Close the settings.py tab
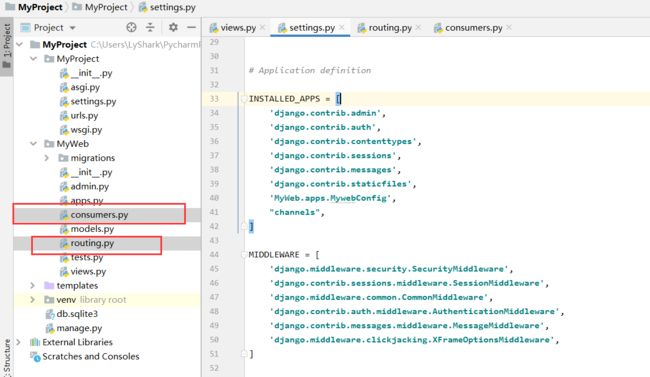650x377 pixels. [x=342, y=27]
